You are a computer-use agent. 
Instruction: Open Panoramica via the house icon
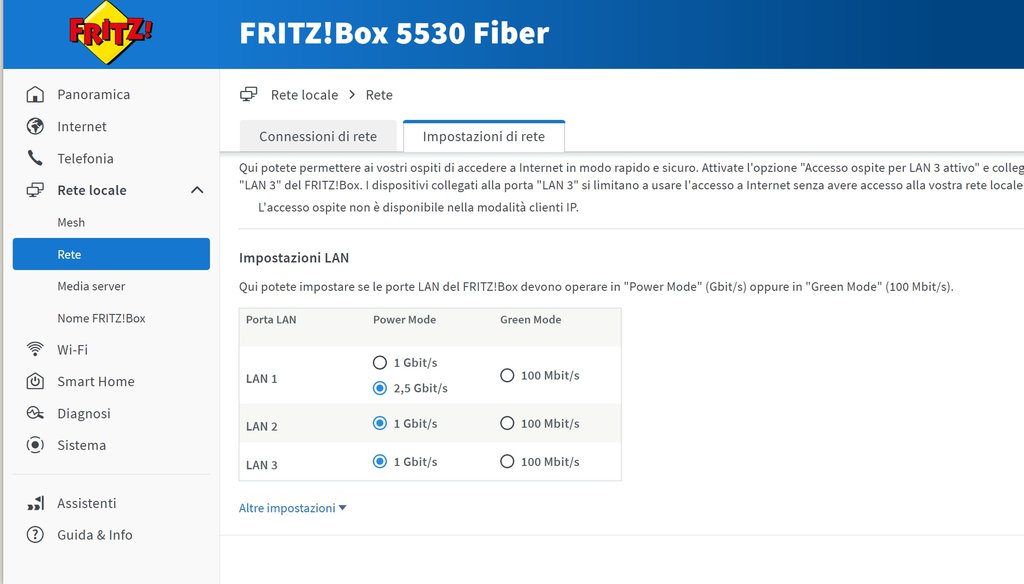coord(36,95)
